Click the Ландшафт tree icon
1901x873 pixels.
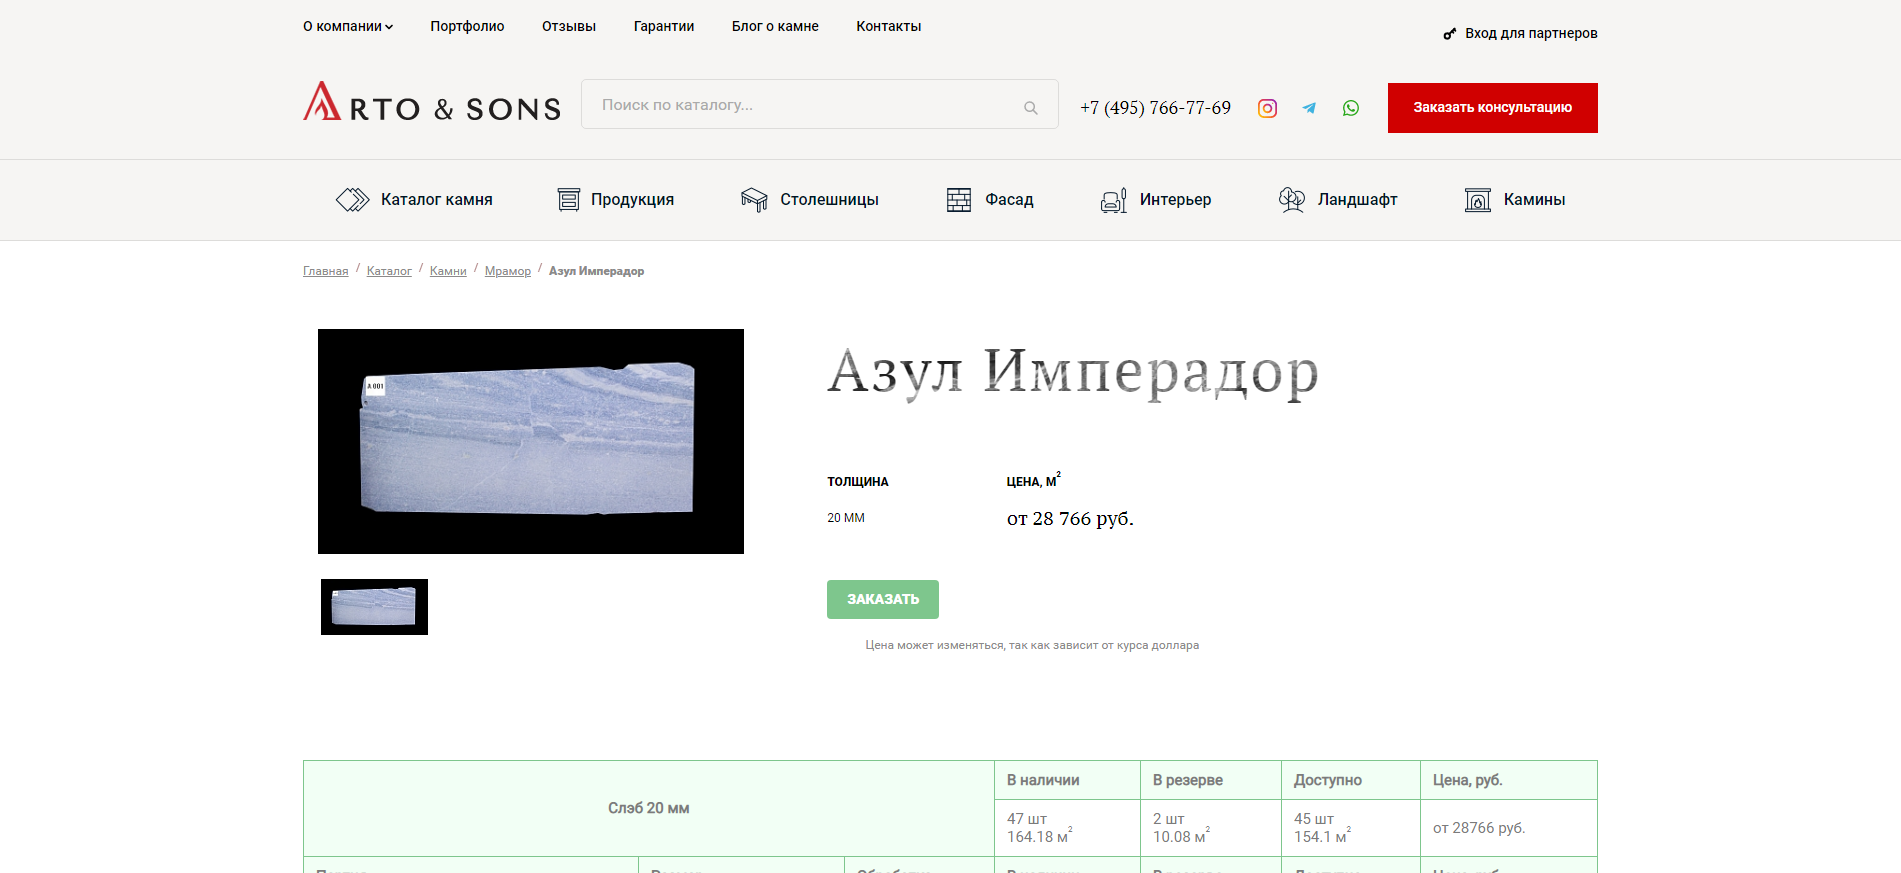coord(1291,200)
